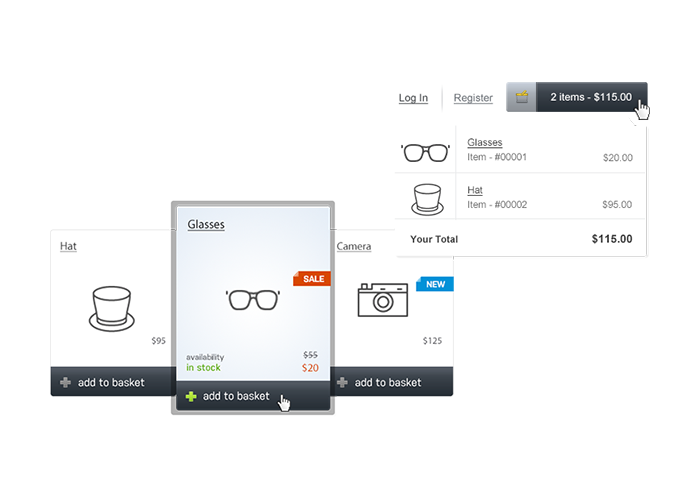Click the Hat link in cart dropdown
Image resolution: width=700 pixels, height=500 pixels.
pos(475,189)
